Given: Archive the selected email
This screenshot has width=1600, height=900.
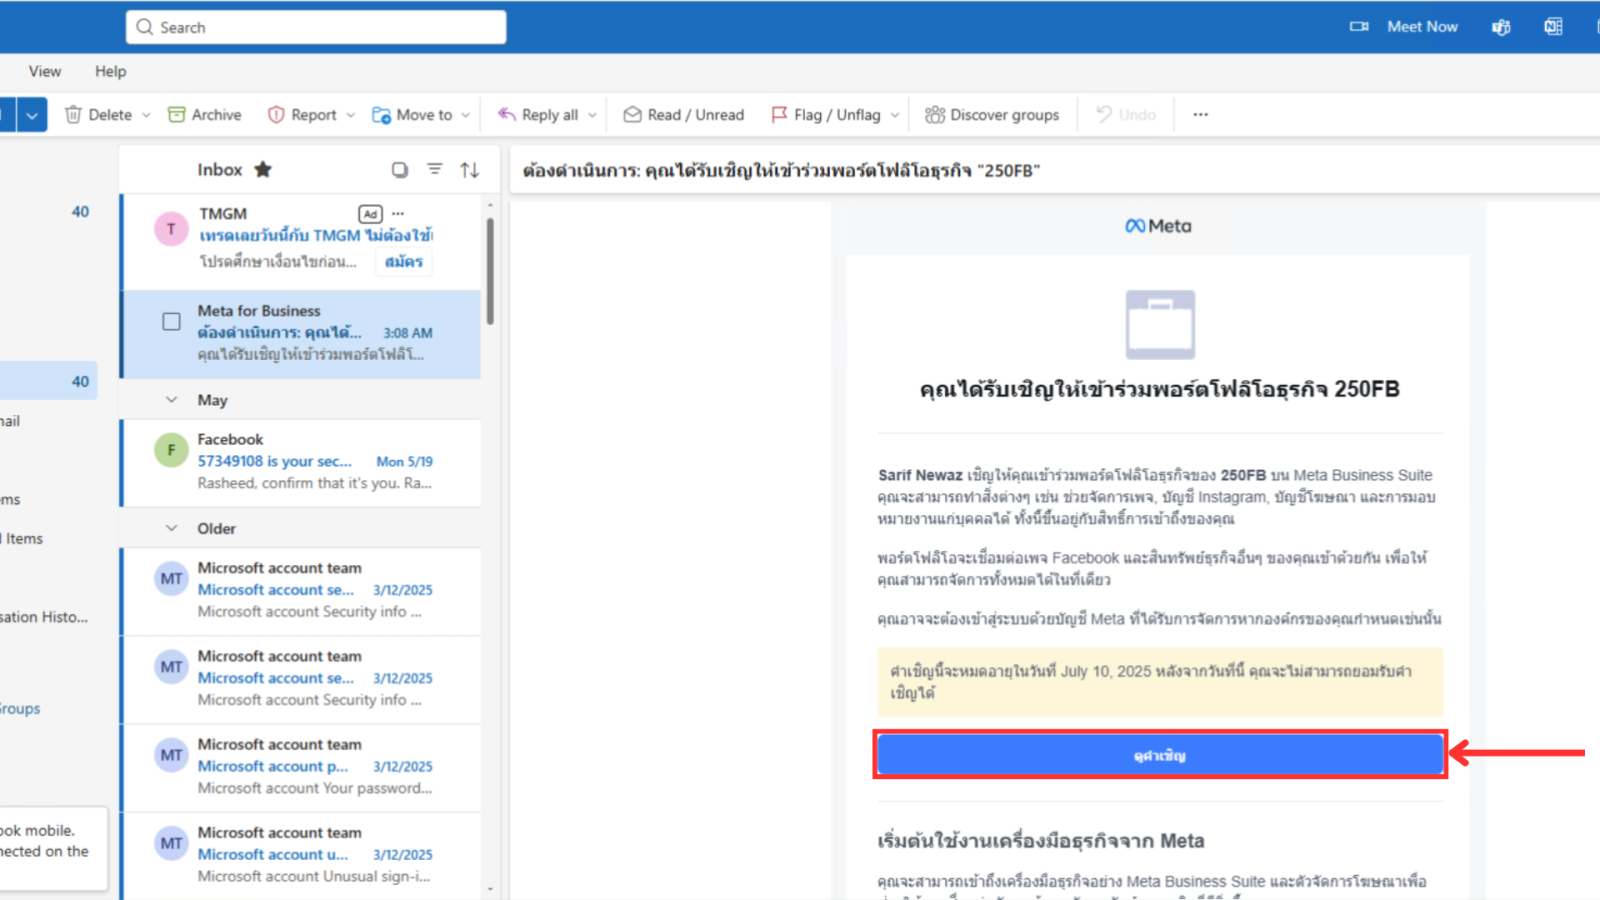Looking at the screenshot, I should tap(204, 115).
